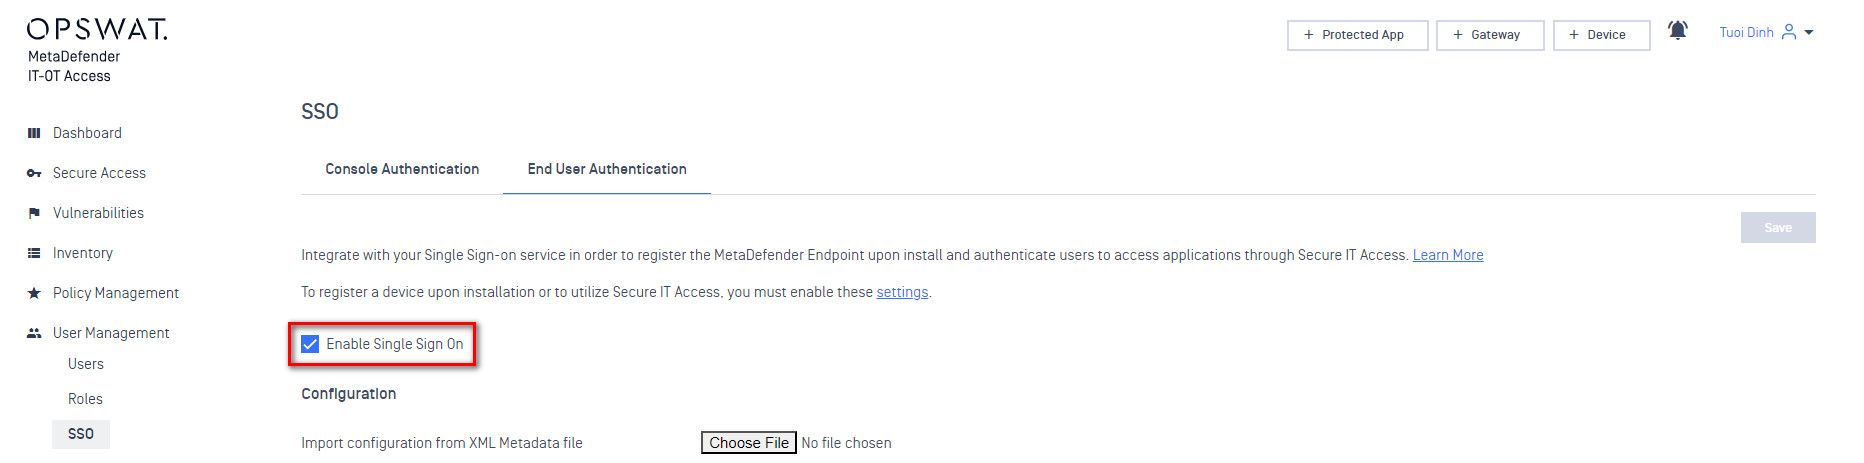Follow the settings hyperlink
The image size is (1864, 463).
click(x=902, y=292)
